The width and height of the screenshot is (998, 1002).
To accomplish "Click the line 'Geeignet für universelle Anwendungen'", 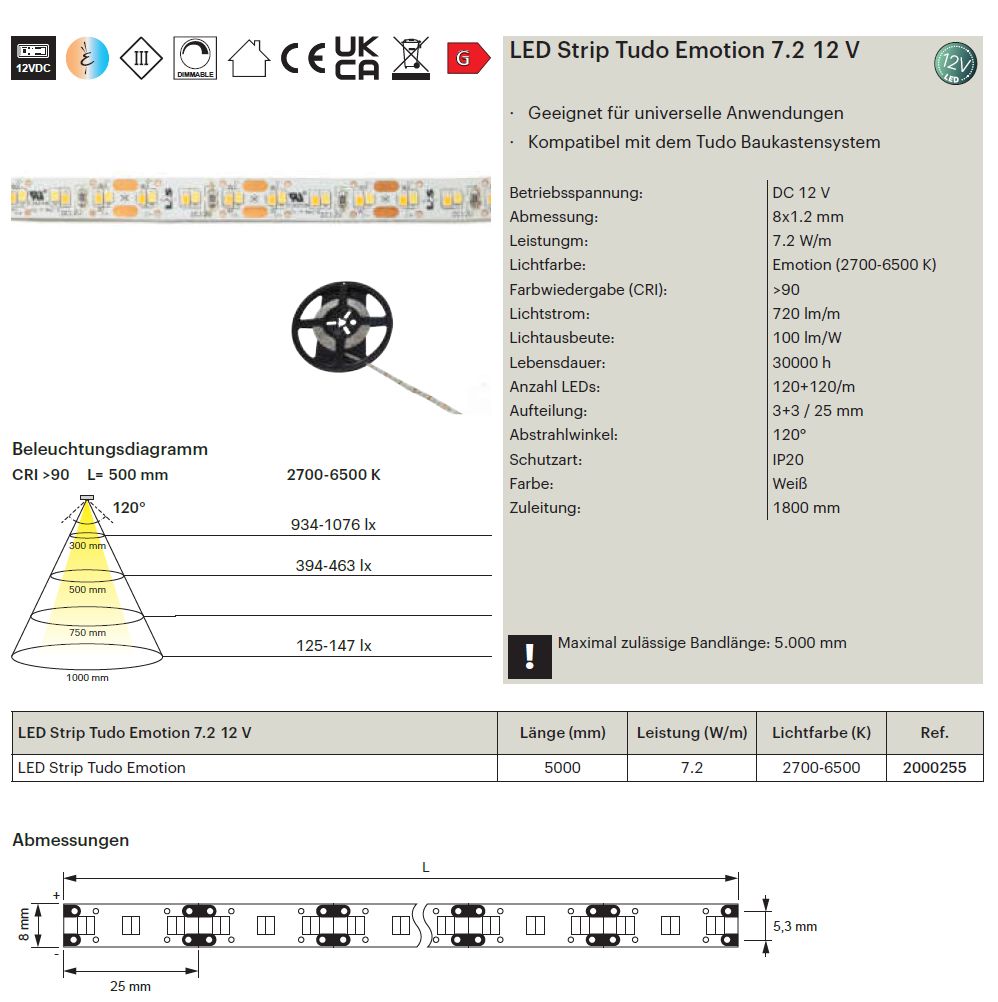I will 686,113.
